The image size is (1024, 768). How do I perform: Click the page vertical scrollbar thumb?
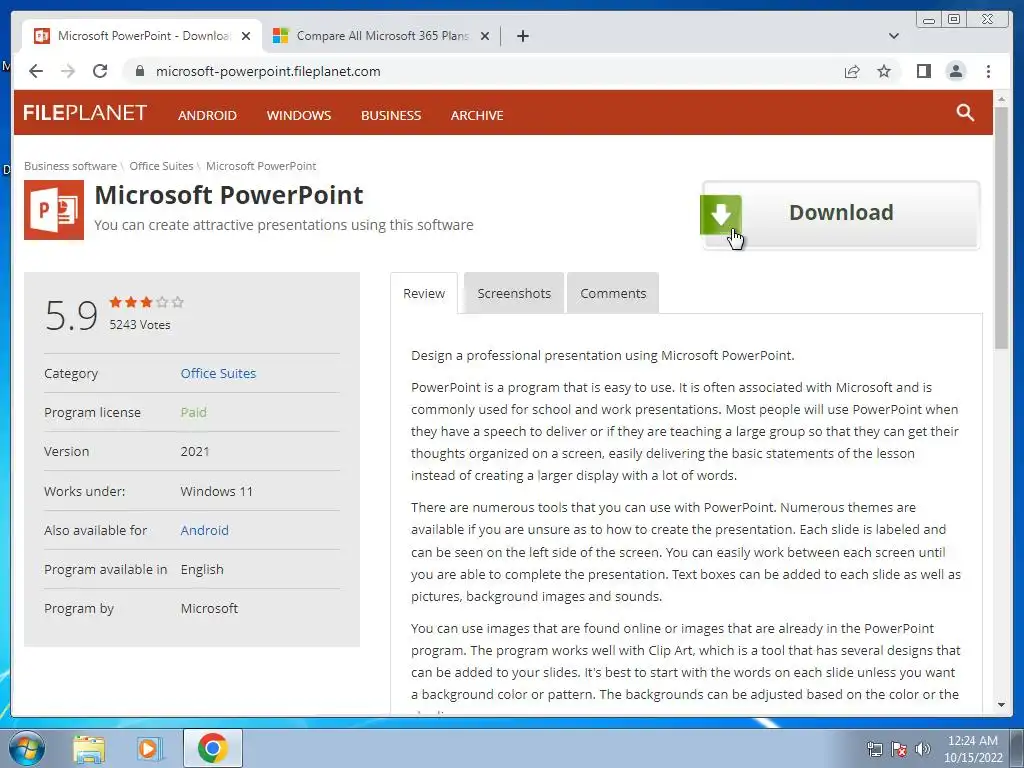[x=1001, y=229]
